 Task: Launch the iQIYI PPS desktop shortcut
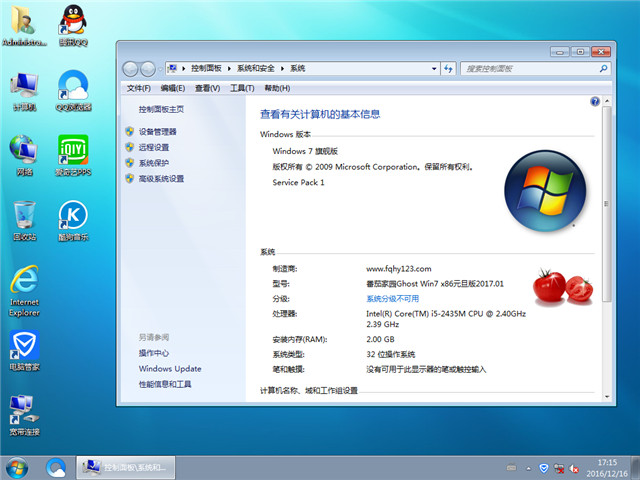73,155
